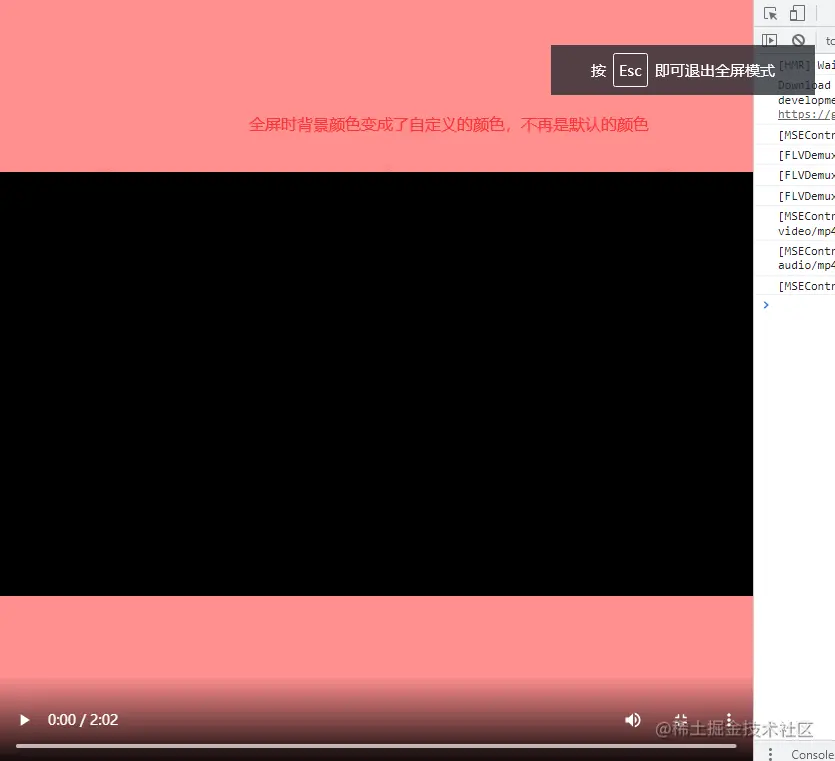
Task: Mute the video using the volume icon
Action: tap(632, 719)
